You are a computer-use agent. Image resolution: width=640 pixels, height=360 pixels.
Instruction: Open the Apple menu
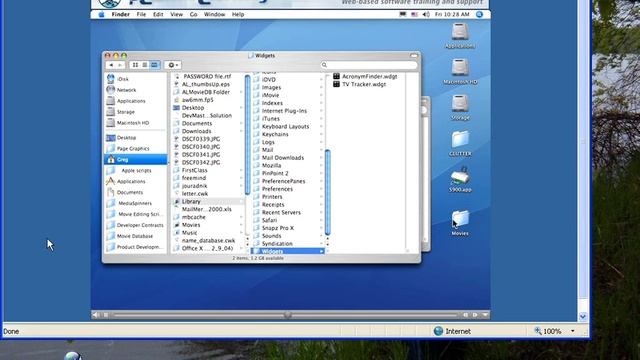101,14
